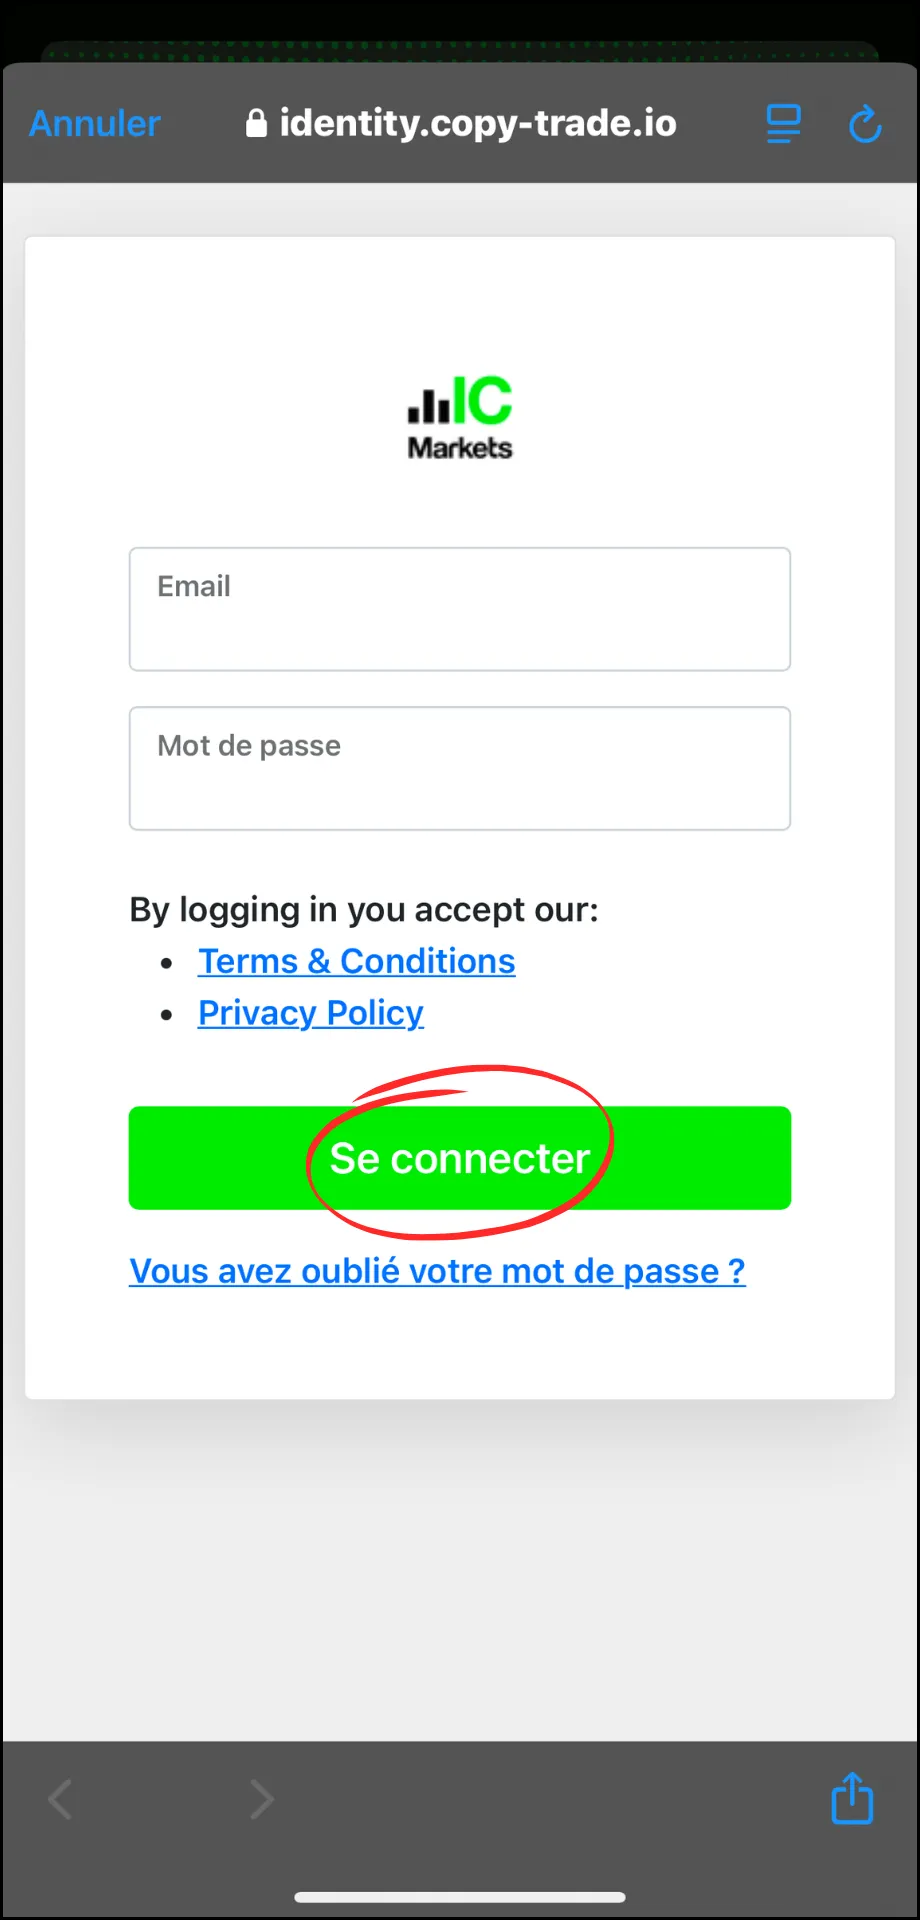Go forward with the right chevron
Image resolution: width=920 pixels, height=1920 pixels.
[261, 1800]
